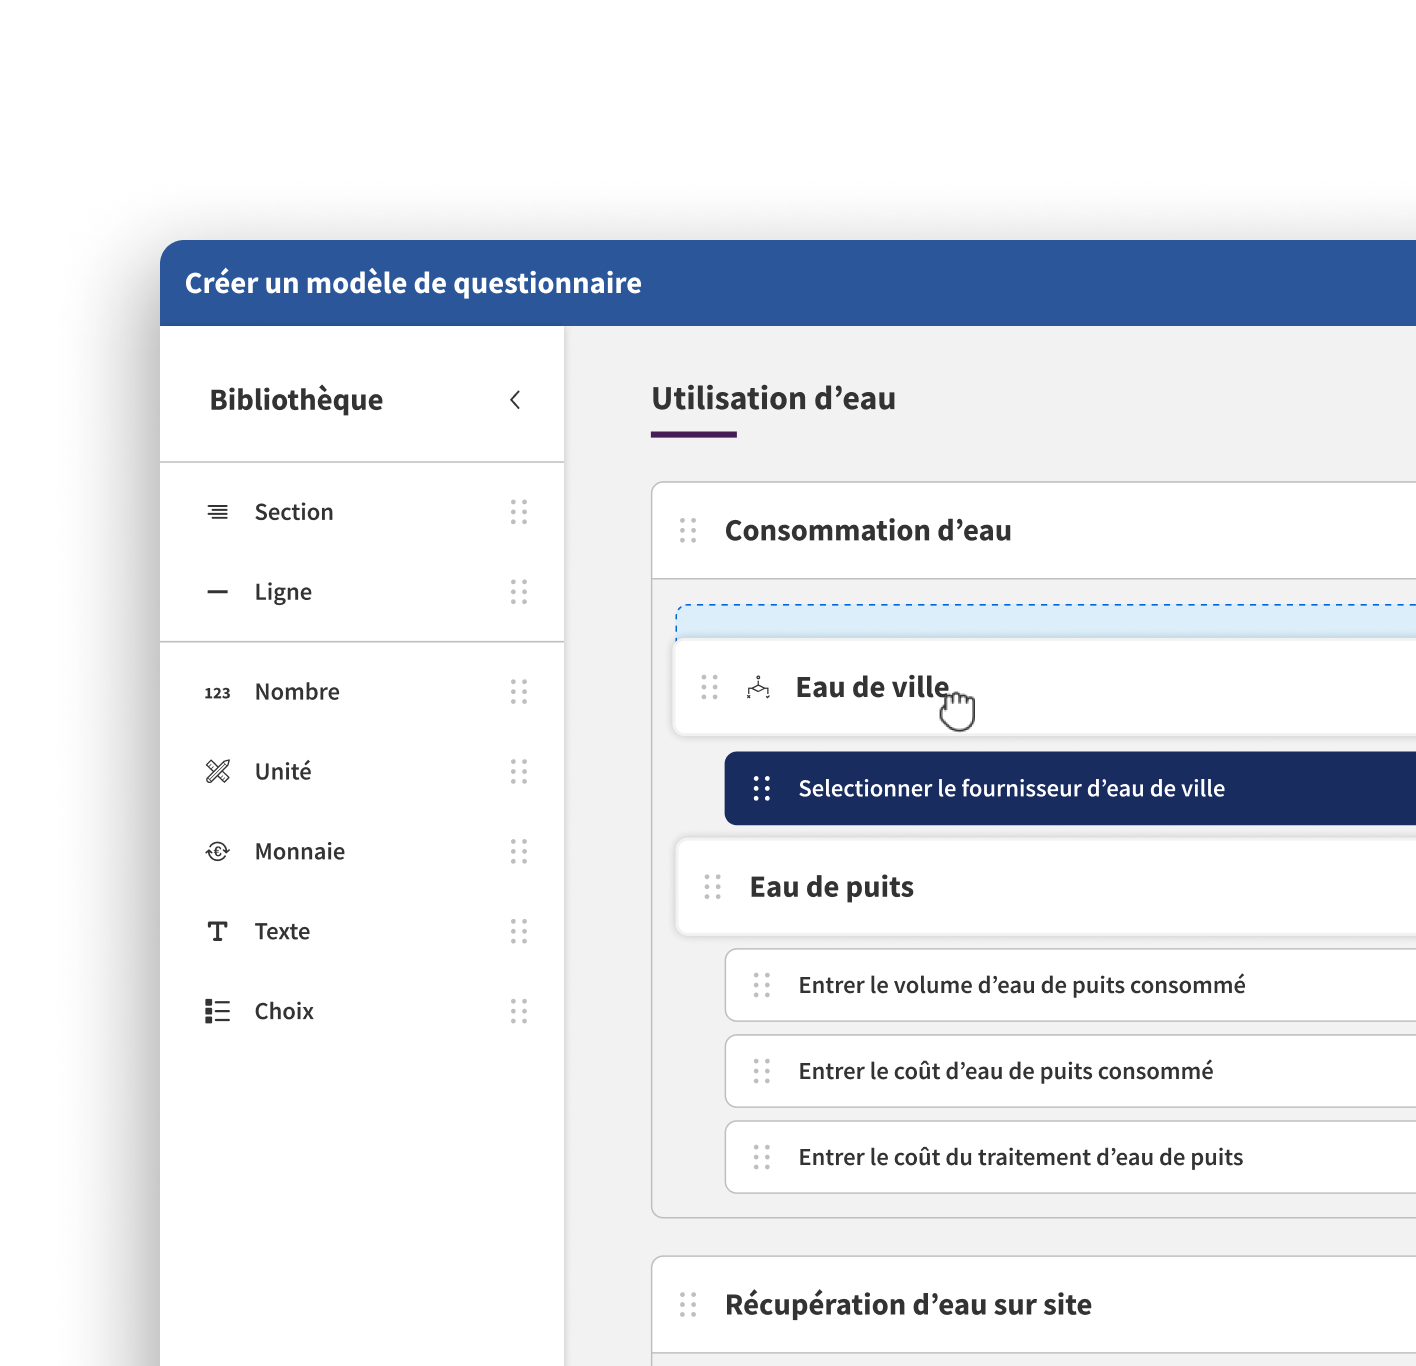Grab the drag handle next to Section

519,512
